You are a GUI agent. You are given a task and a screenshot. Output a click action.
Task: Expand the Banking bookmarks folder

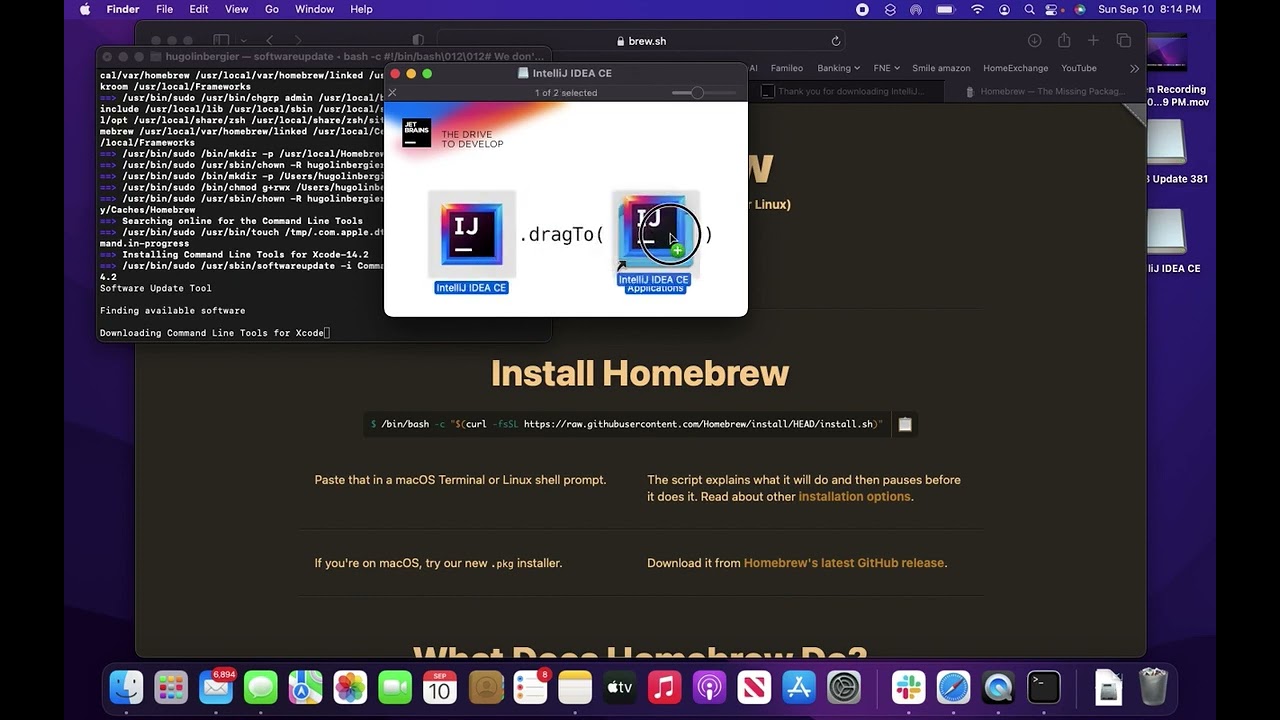pyautogui.click(x=838, y=68)
